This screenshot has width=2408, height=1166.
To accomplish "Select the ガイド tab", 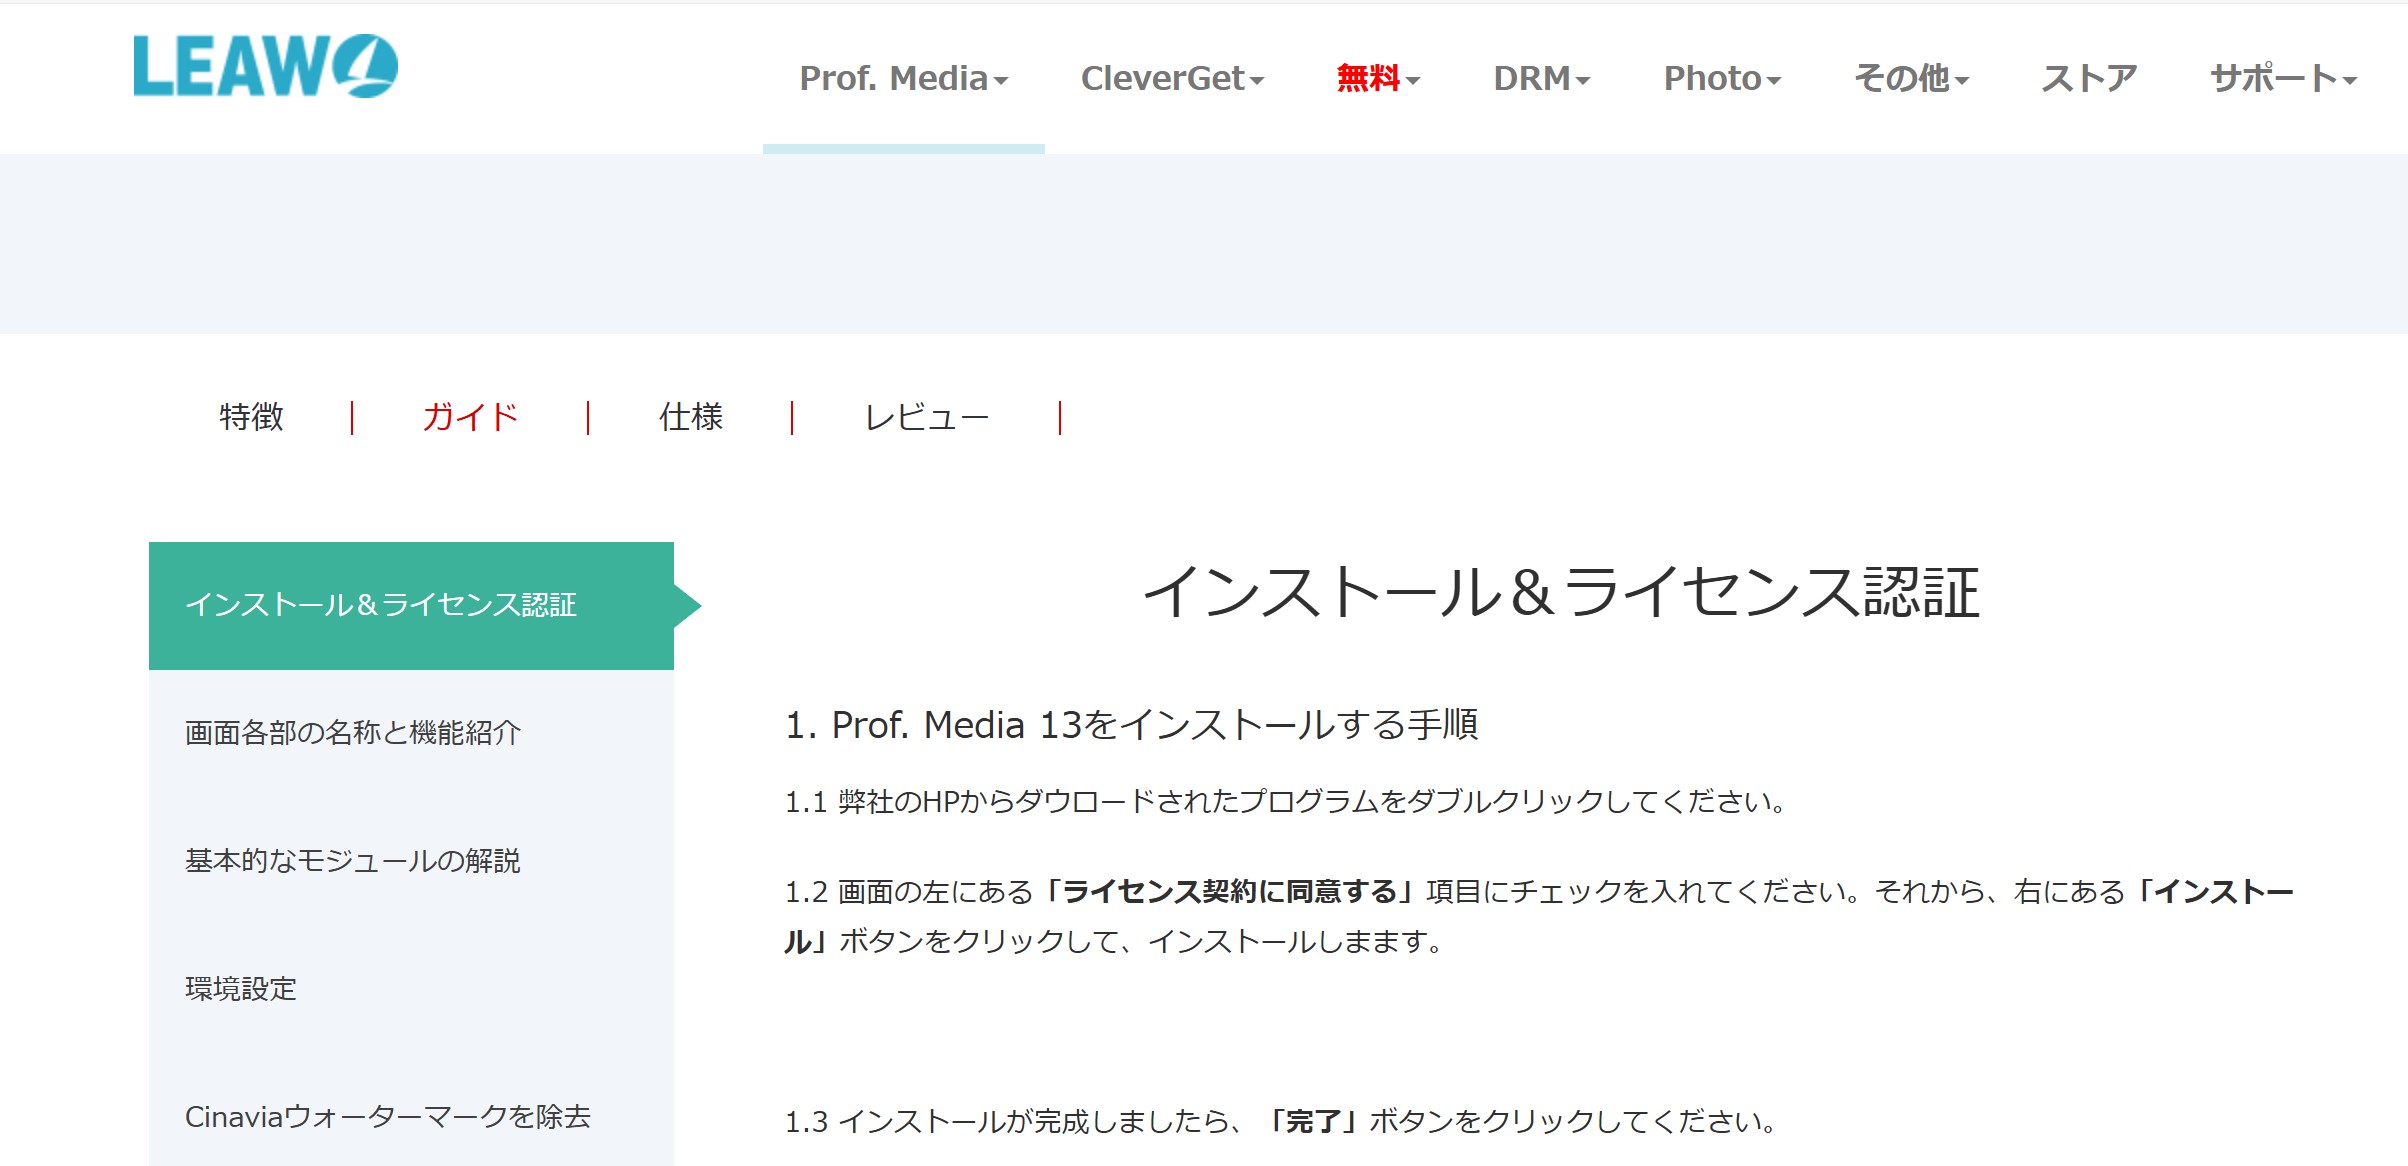I will 470,417.
